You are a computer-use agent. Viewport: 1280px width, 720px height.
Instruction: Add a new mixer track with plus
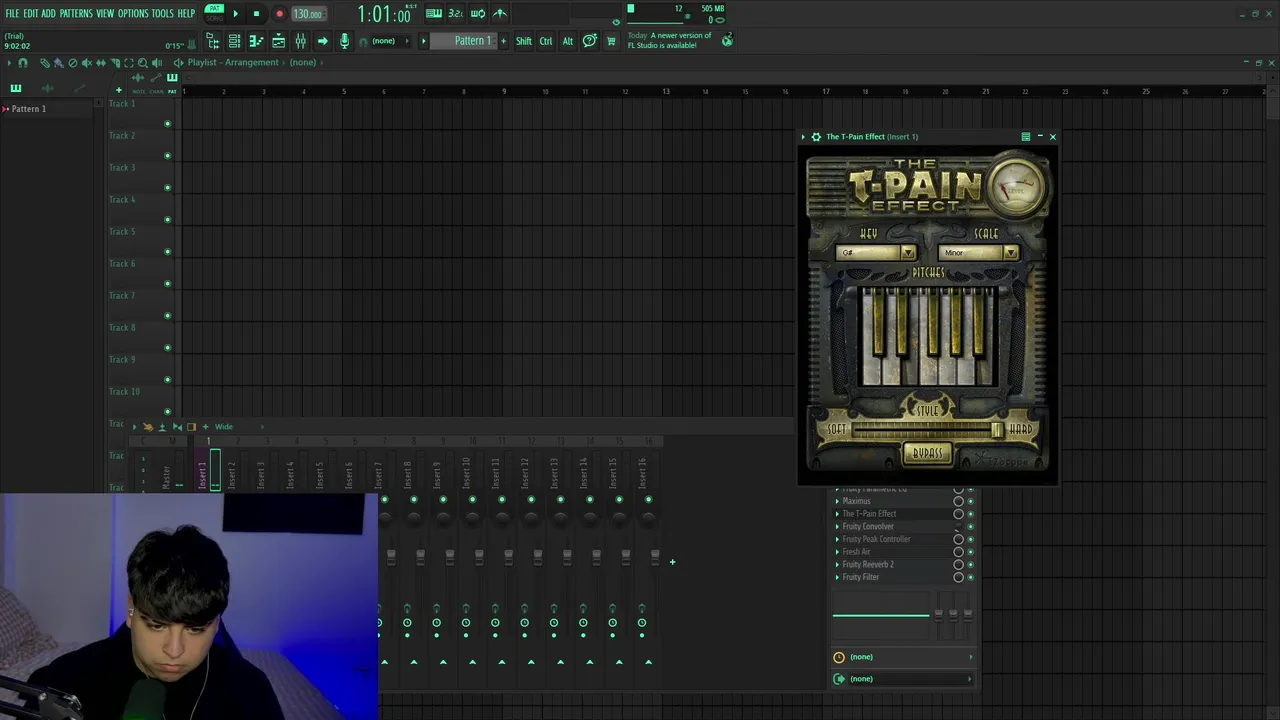pyautogui.click(x=672, y=562)
